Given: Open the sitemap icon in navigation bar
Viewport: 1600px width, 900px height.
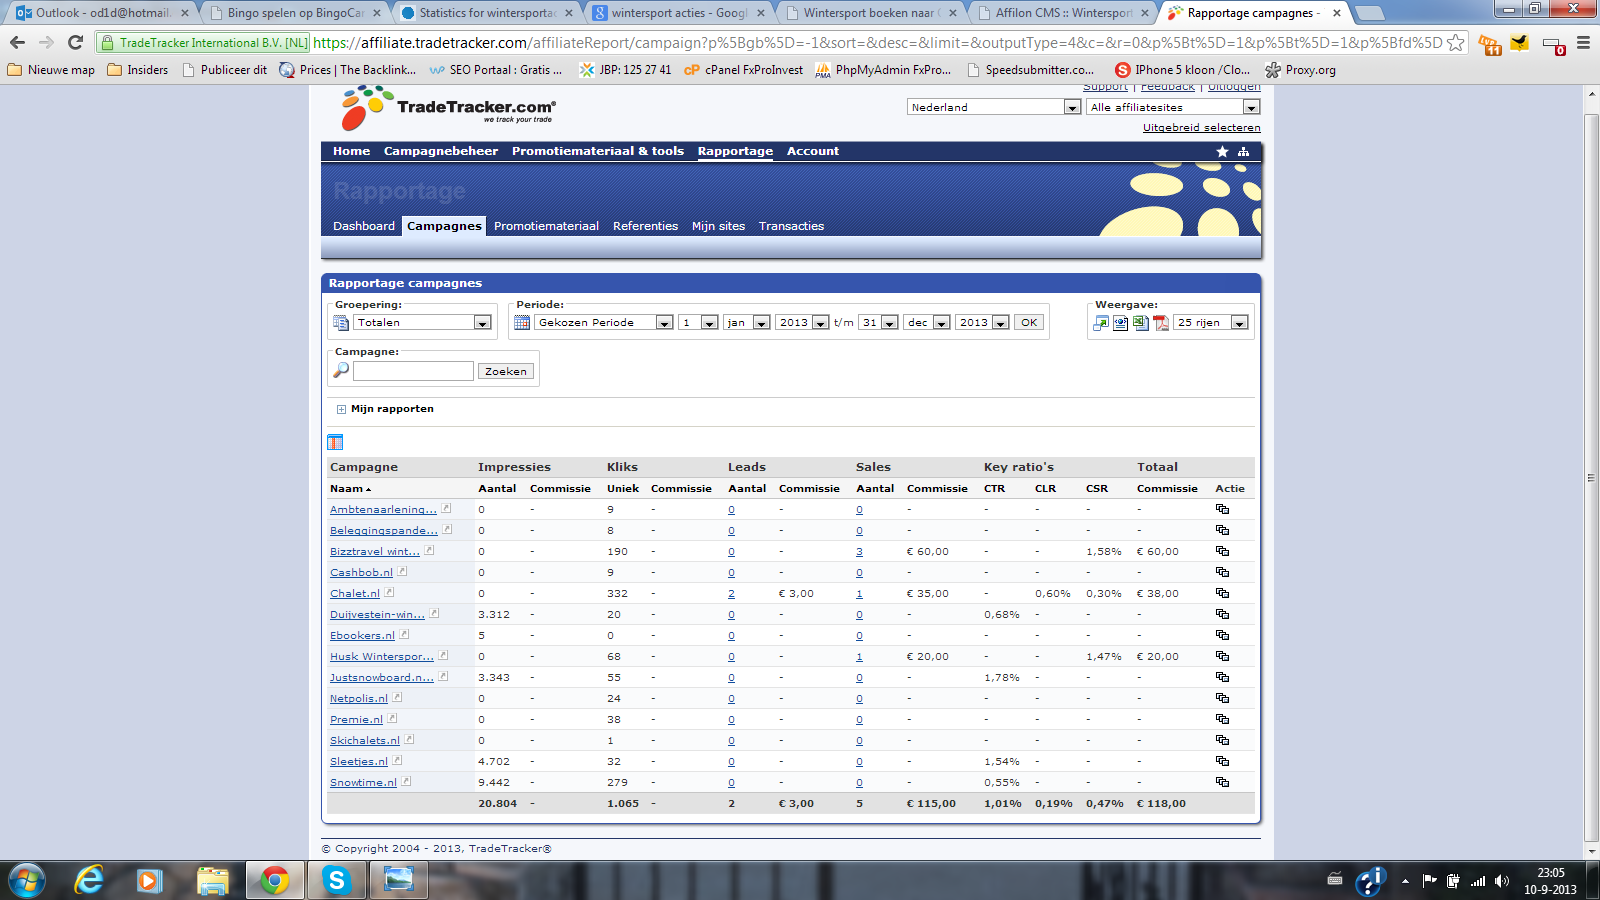Looking at the screenshot, I should pos(1243,152).
